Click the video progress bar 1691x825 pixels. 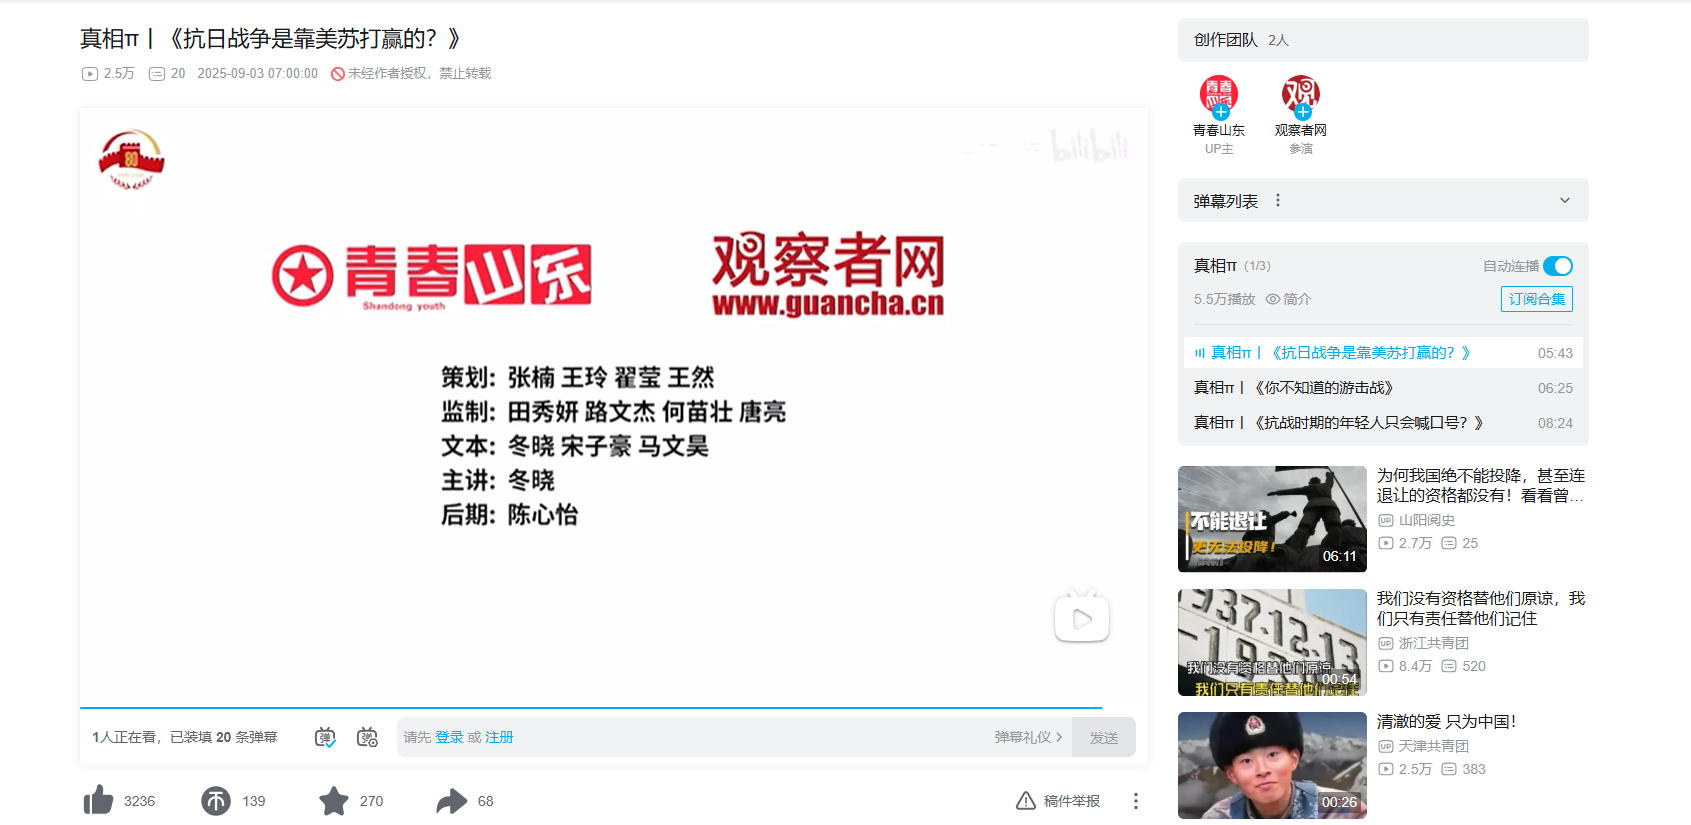point(590,708)
